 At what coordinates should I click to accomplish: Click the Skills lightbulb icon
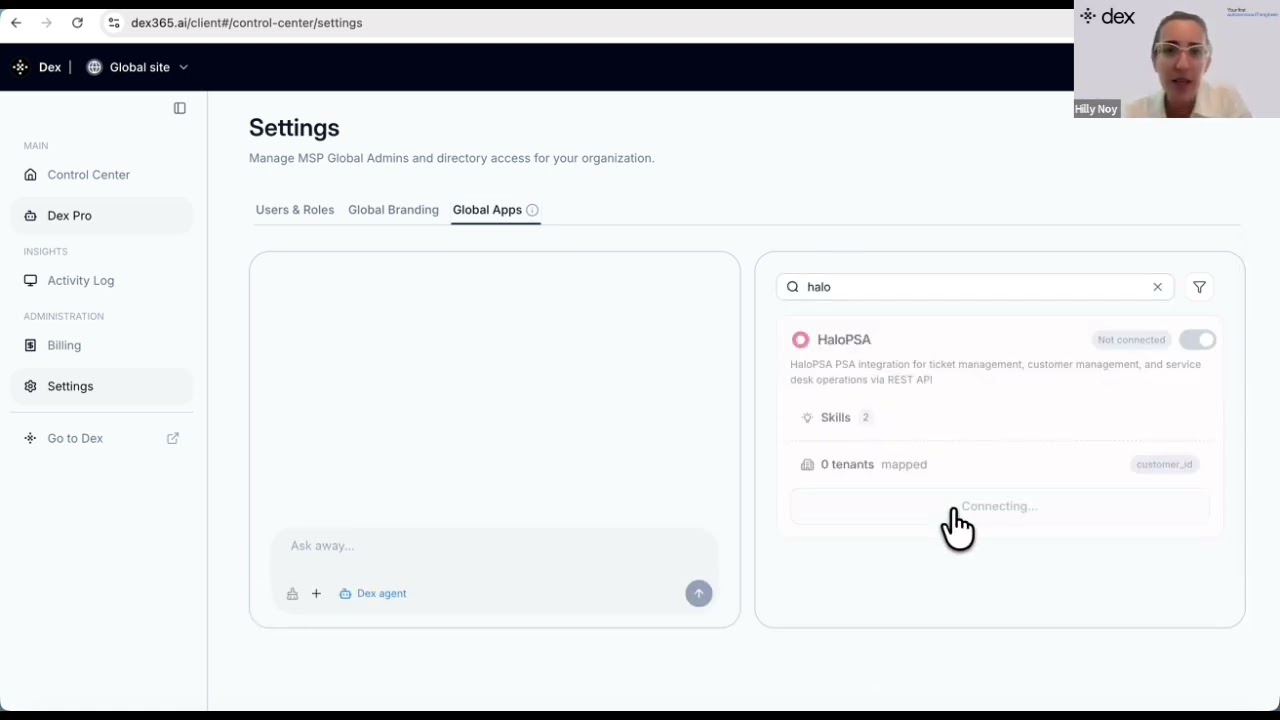click(807, 418)
